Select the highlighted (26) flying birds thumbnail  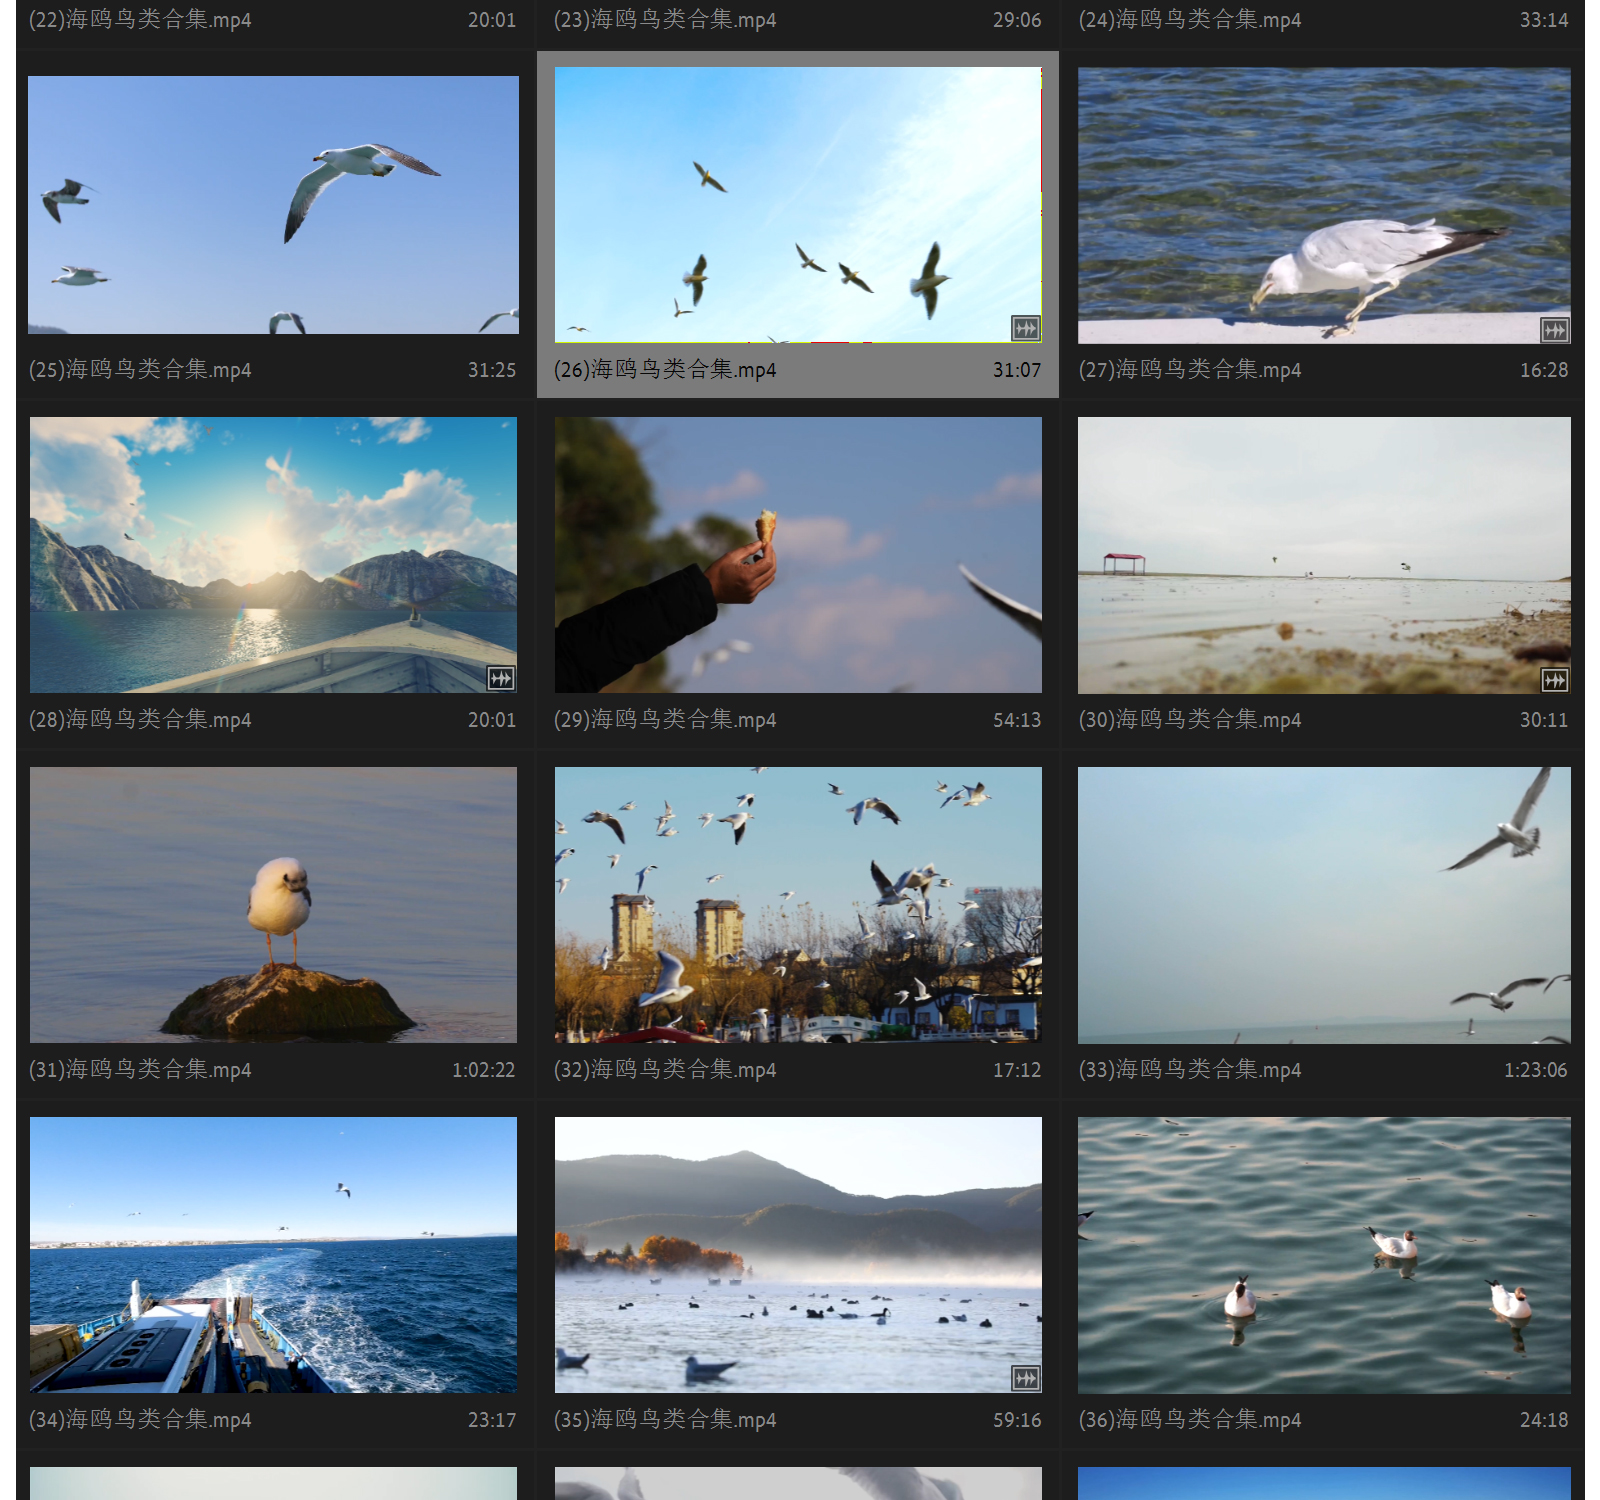tap(798, 205)
